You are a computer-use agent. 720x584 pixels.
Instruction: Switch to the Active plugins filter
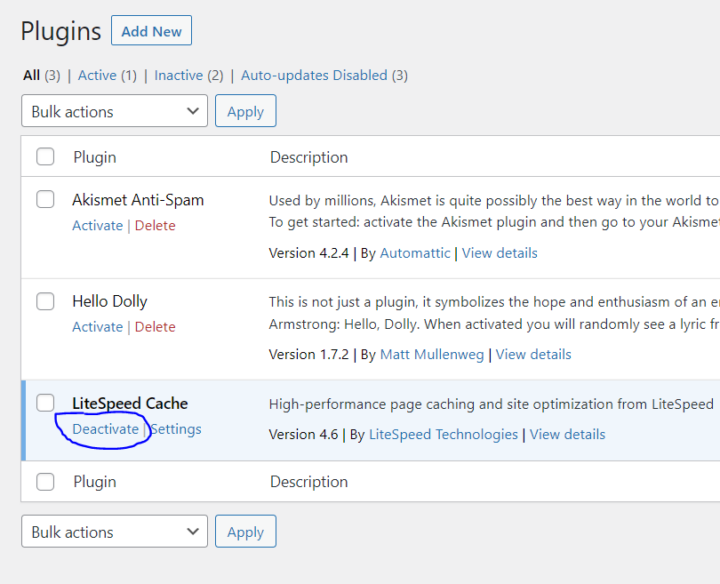pos(97,75)
